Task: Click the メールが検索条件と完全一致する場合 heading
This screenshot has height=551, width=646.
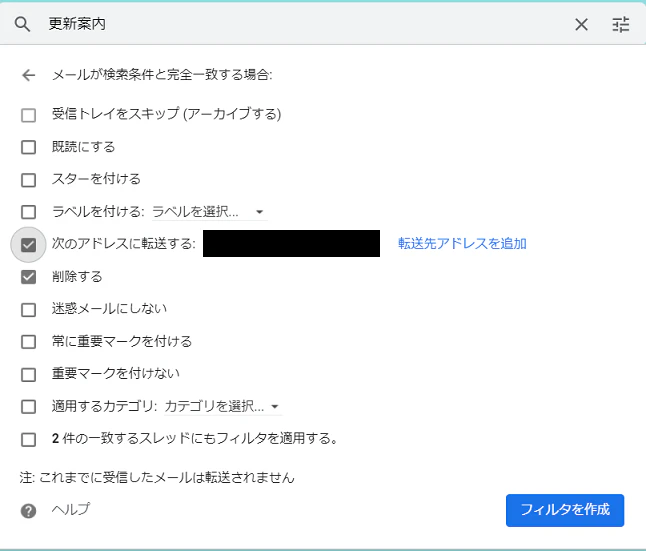Action: [x=162, y=75]
